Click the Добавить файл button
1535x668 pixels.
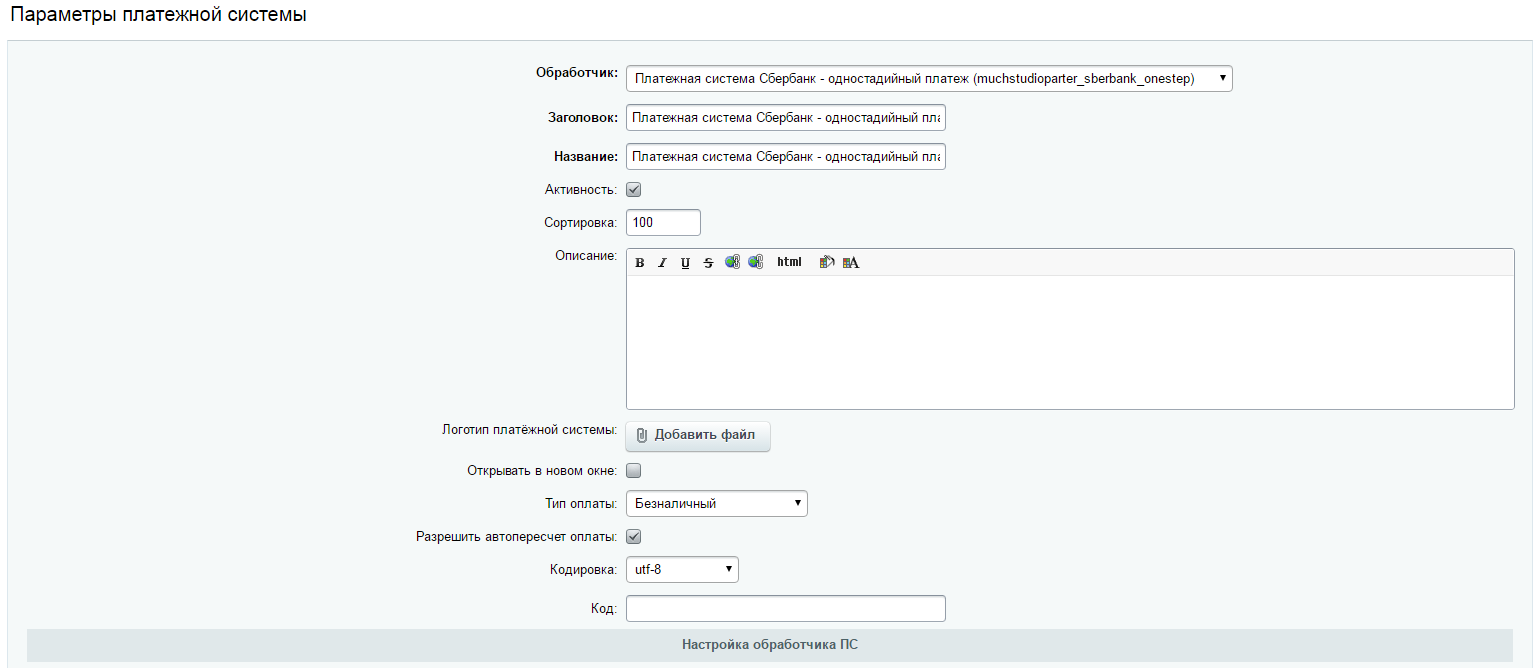(x=698, y=436)
